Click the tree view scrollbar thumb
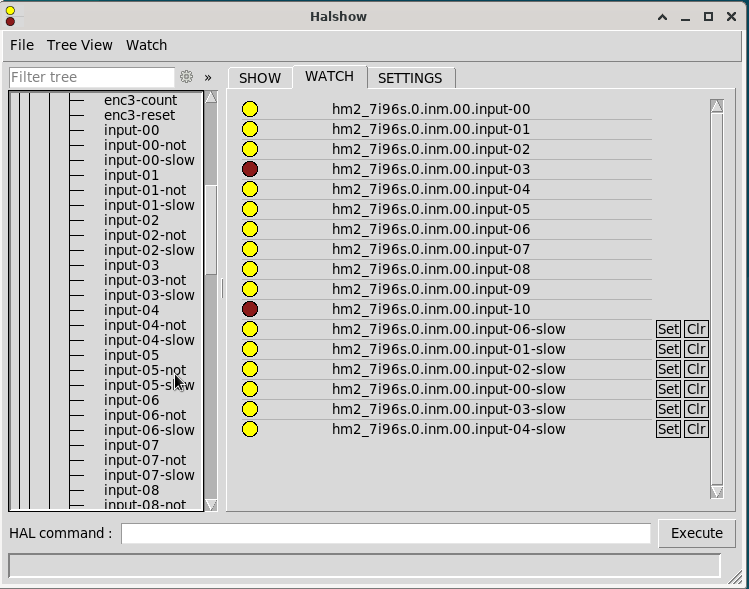The image size is (749, 589). (211, 229)
